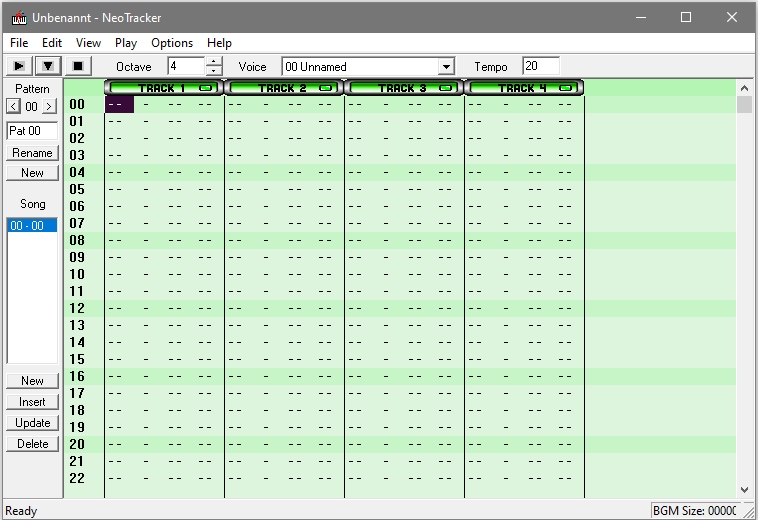Toggle the Track 2 mute indicator

point(326,88)
